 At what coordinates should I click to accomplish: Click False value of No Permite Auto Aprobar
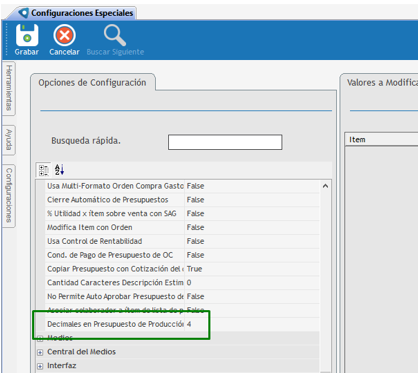click(x=195, y=296)
